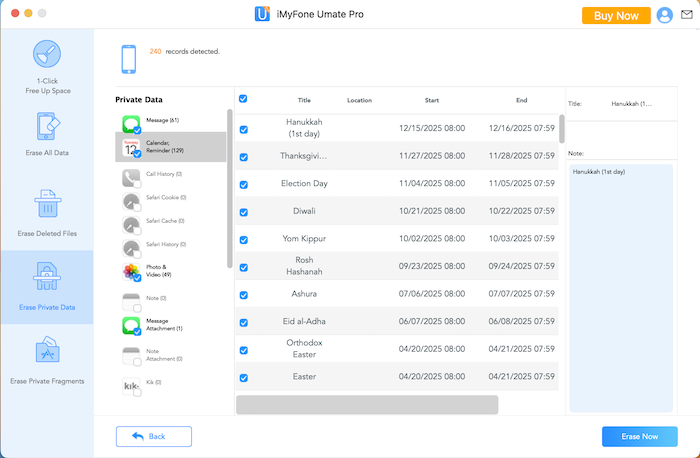Open Erase Private Fragments folder icon
Viewport: 700px width, 458px height.
[x=47, y=350]
